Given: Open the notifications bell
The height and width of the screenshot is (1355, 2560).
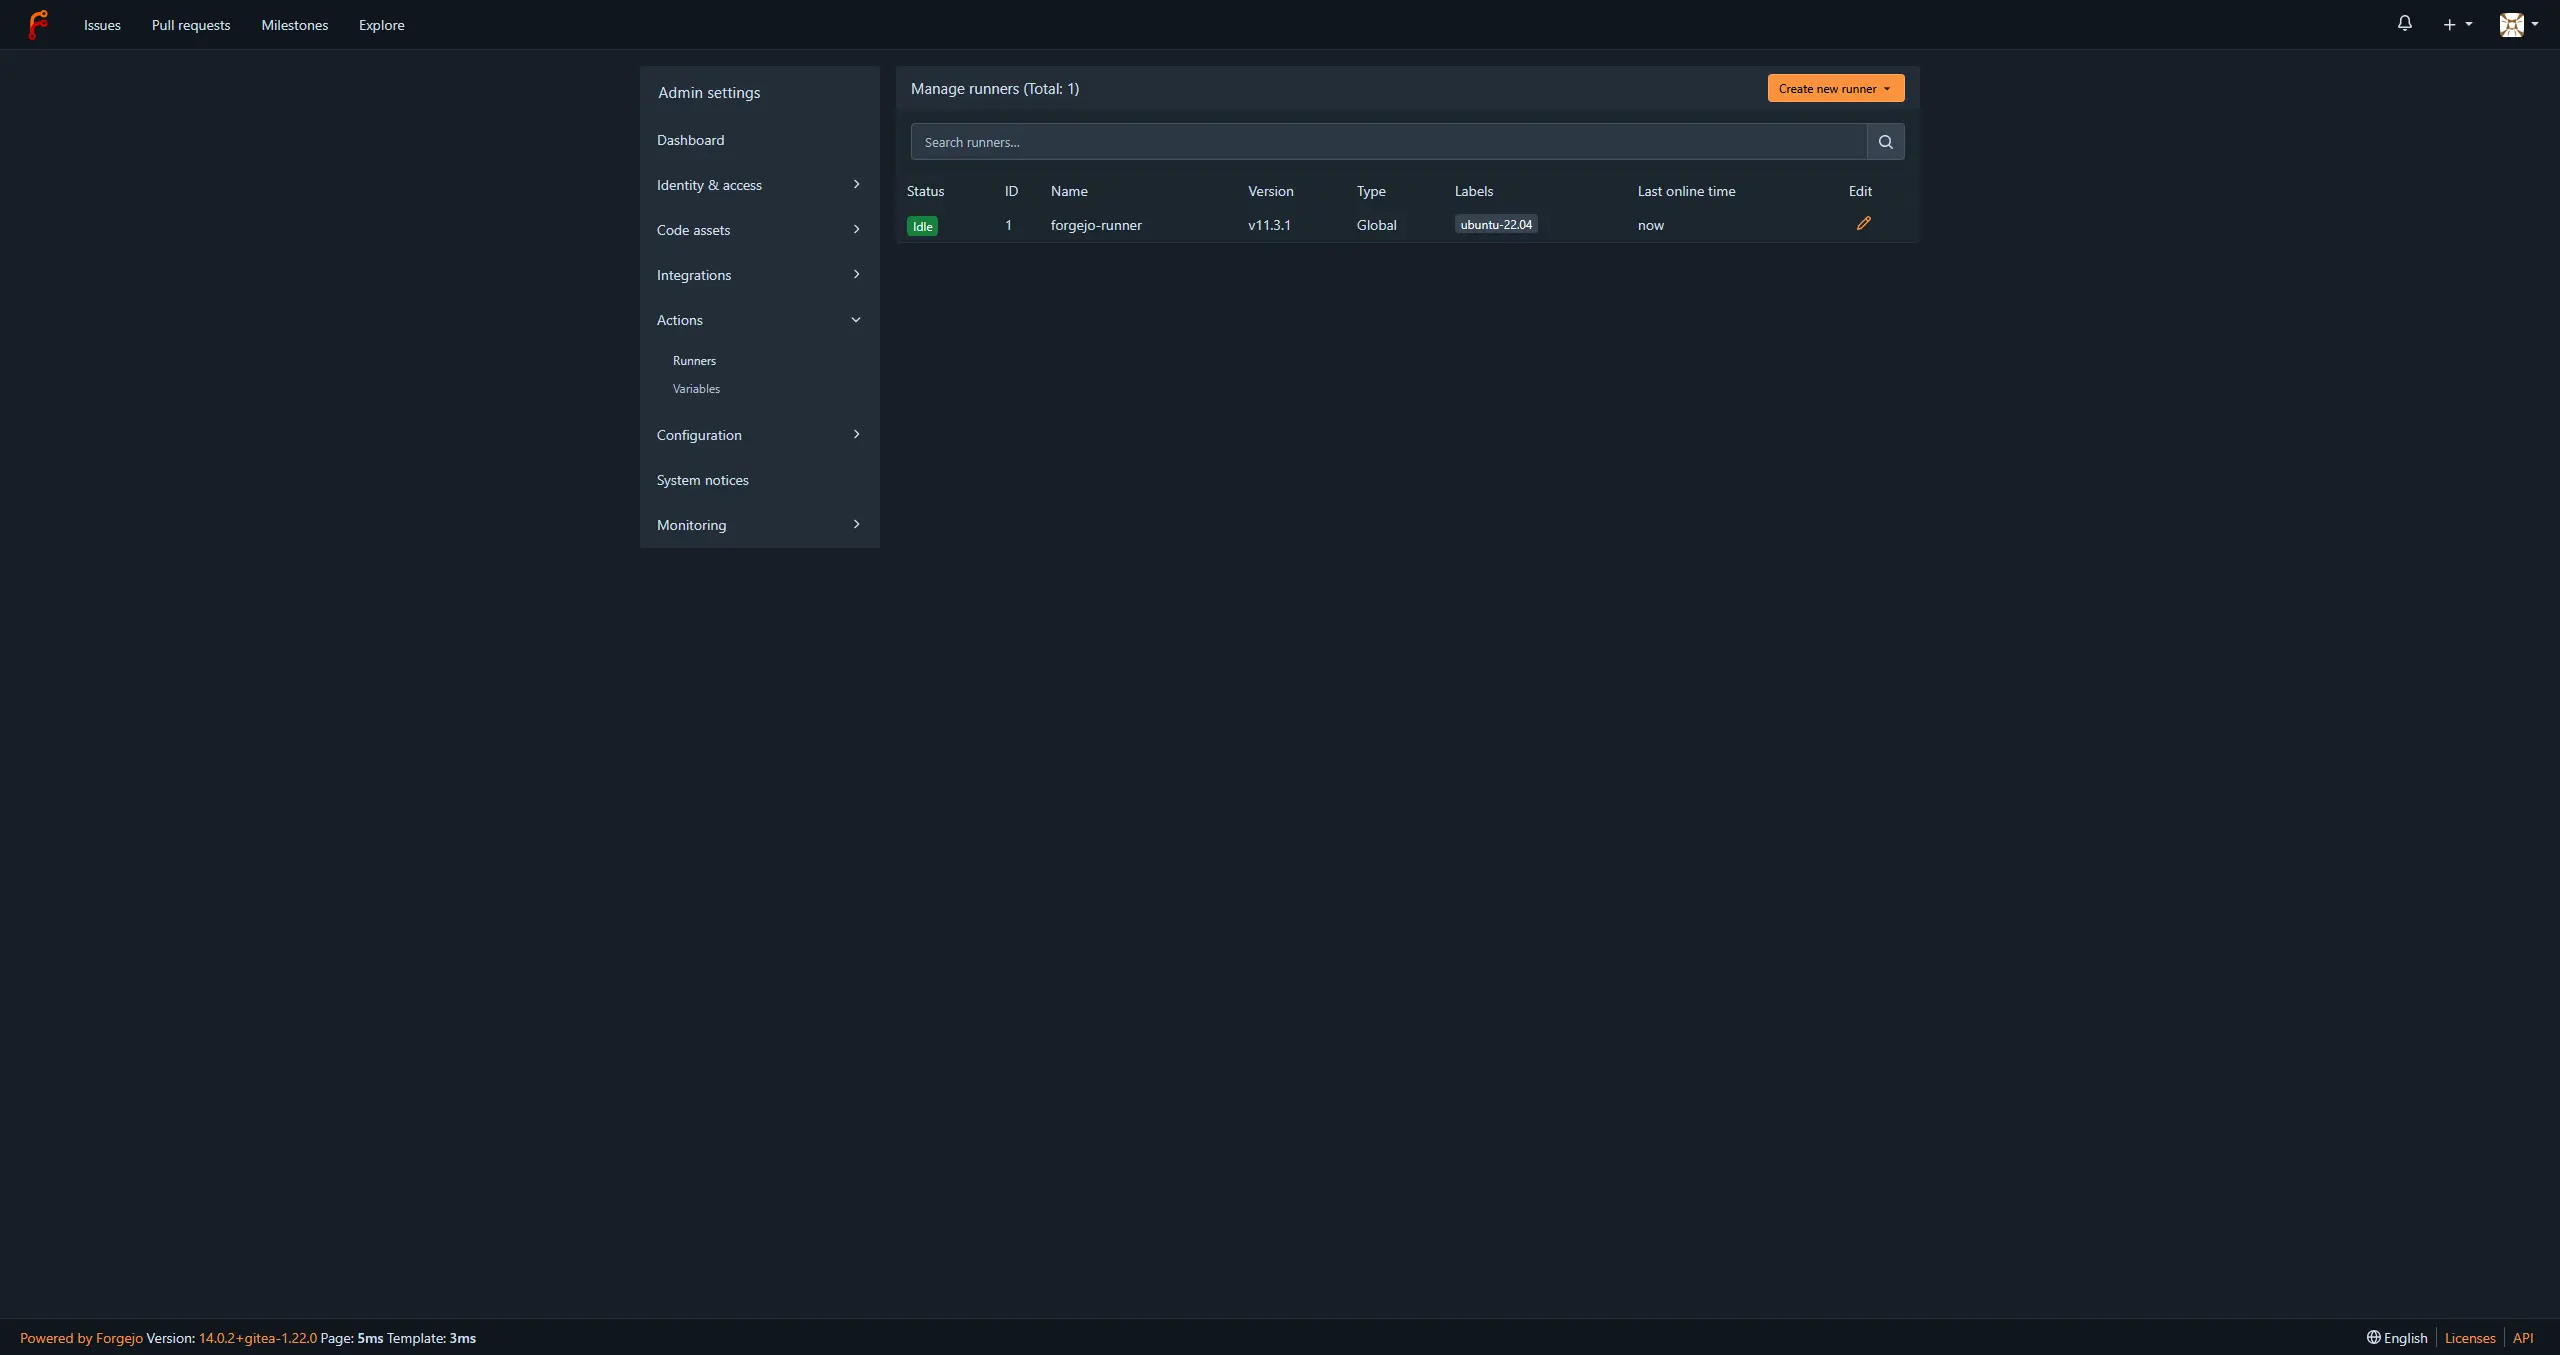Looking at the screenshot, I should tap(2403, 23).
